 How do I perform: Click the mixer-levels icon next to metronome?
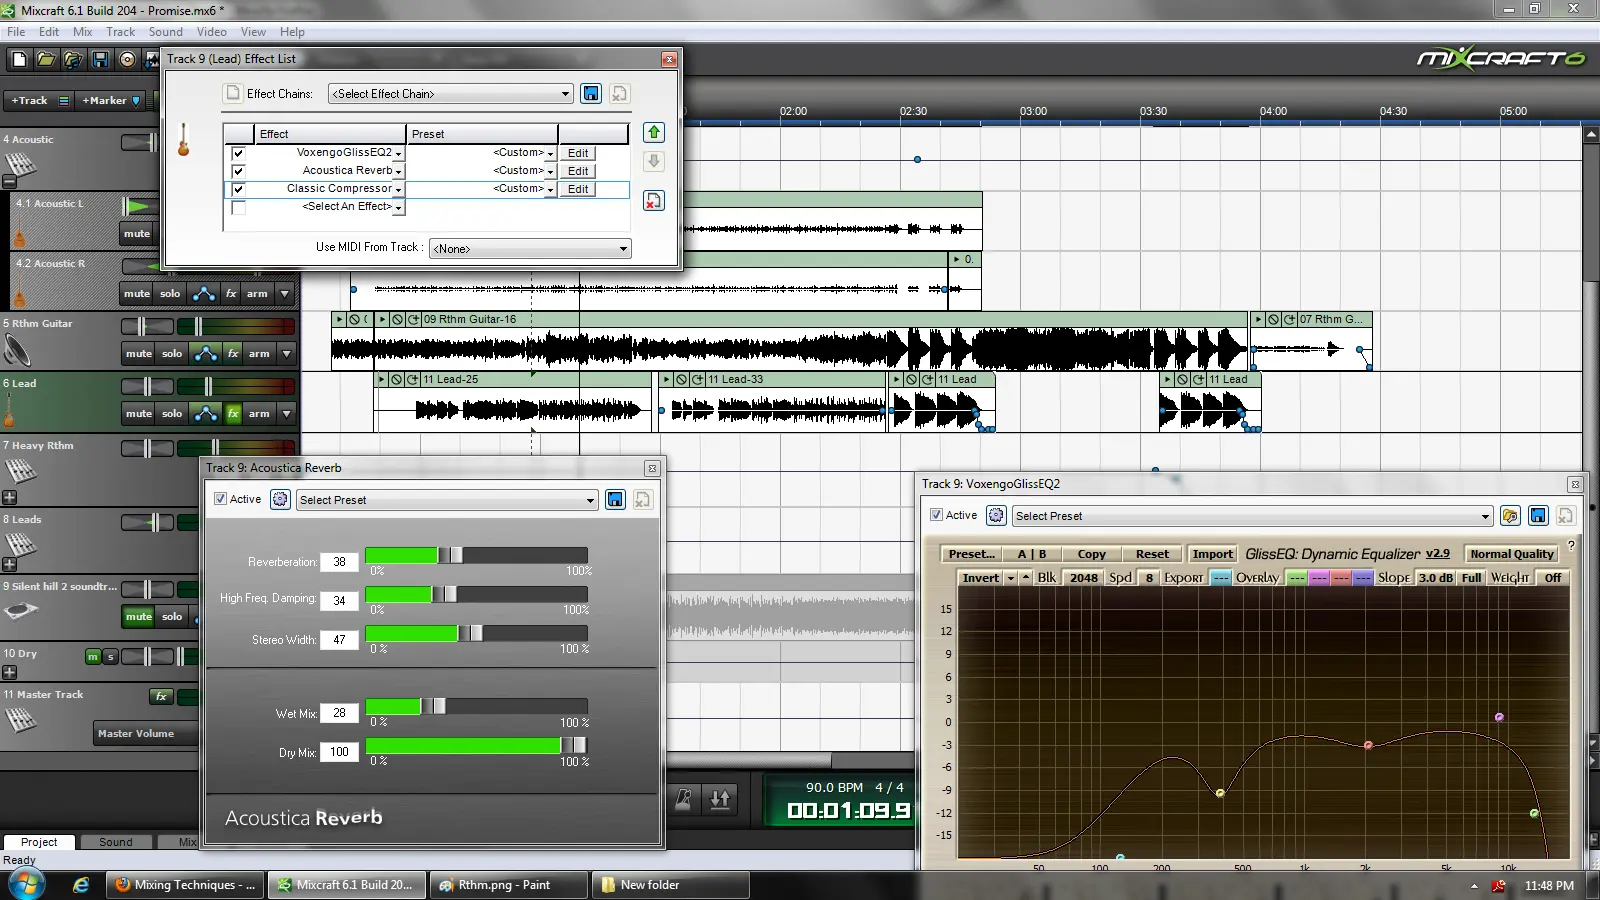pos(721,799)
